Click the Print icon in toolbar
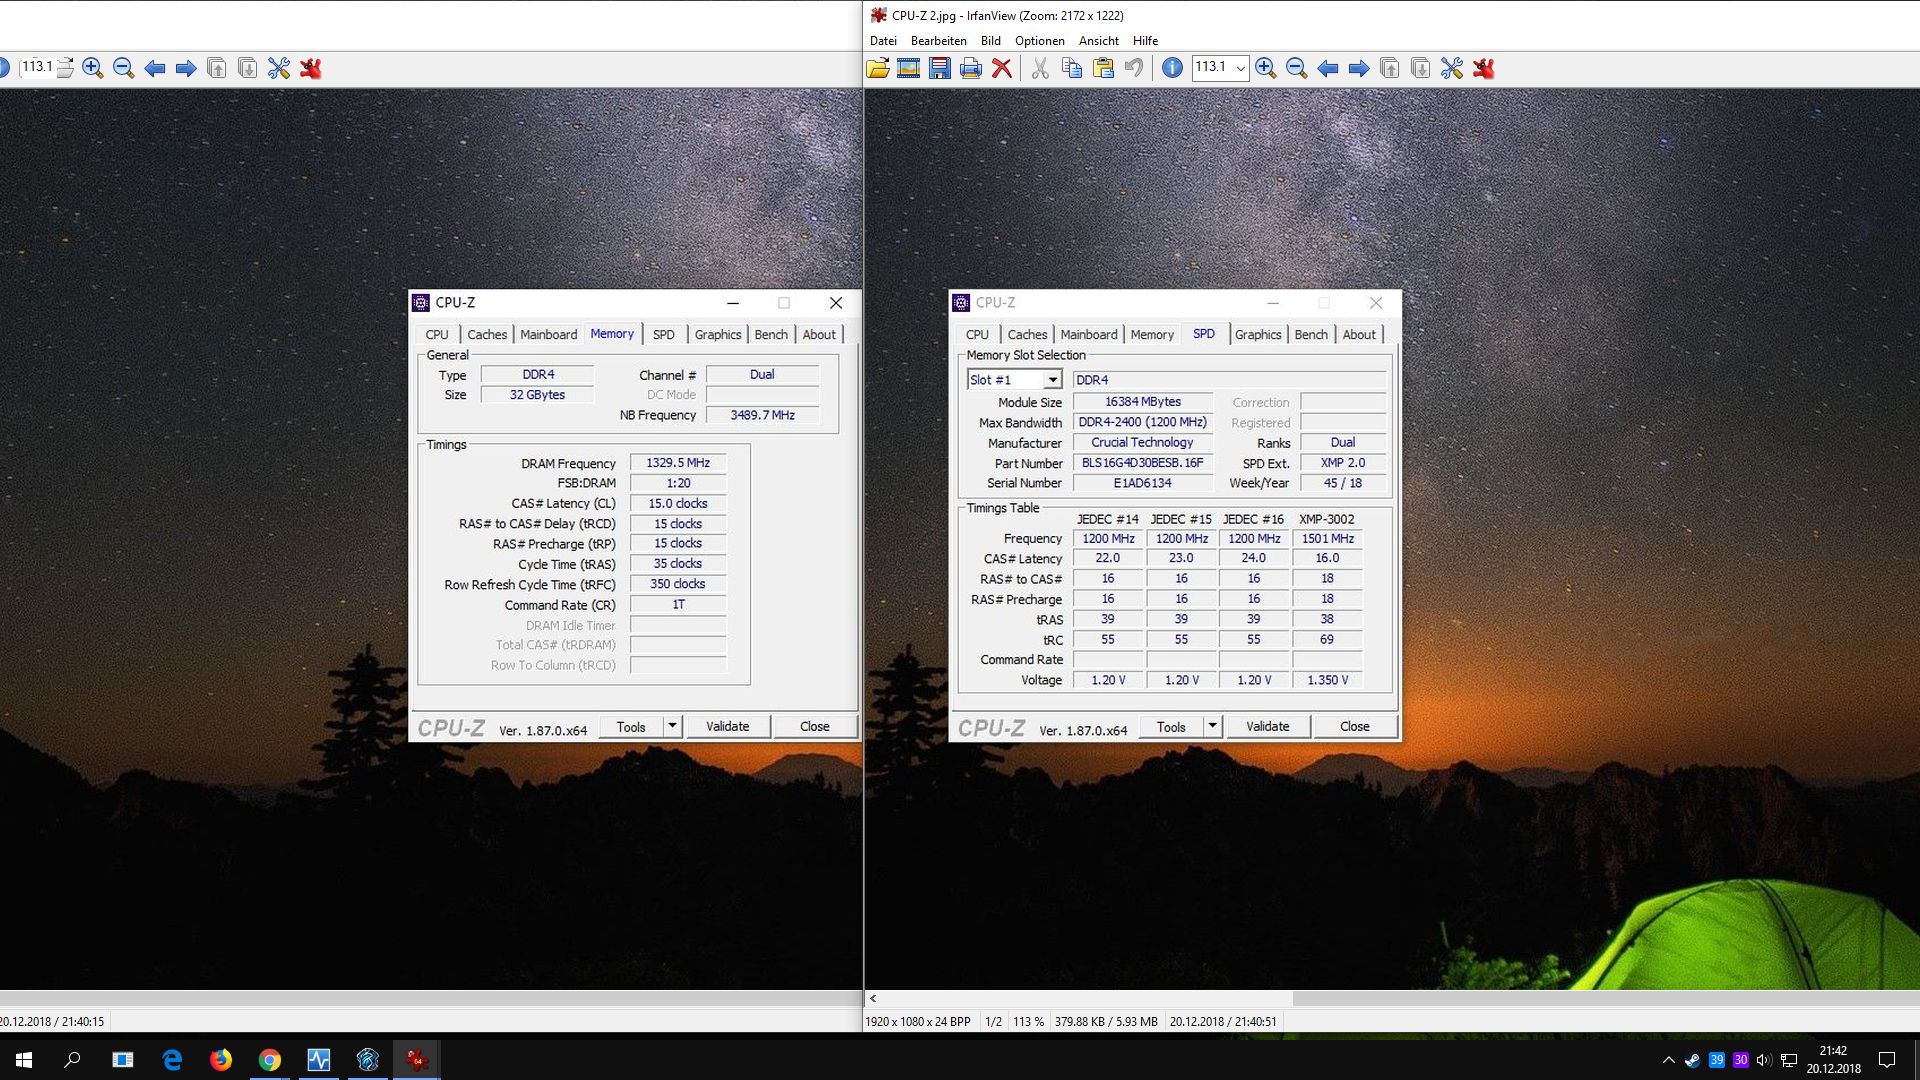 970,68
